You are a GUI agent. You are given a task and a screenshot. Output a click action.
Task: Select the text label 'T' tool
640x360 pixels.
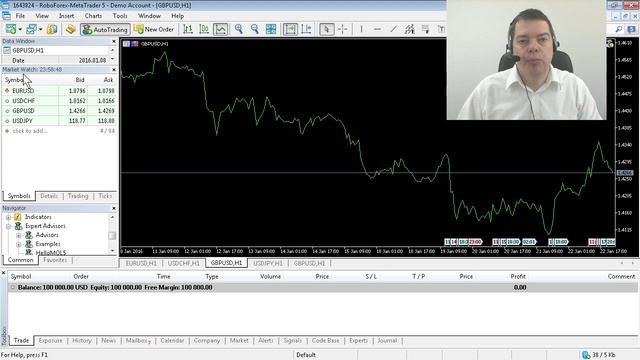[x=441, y=29]
